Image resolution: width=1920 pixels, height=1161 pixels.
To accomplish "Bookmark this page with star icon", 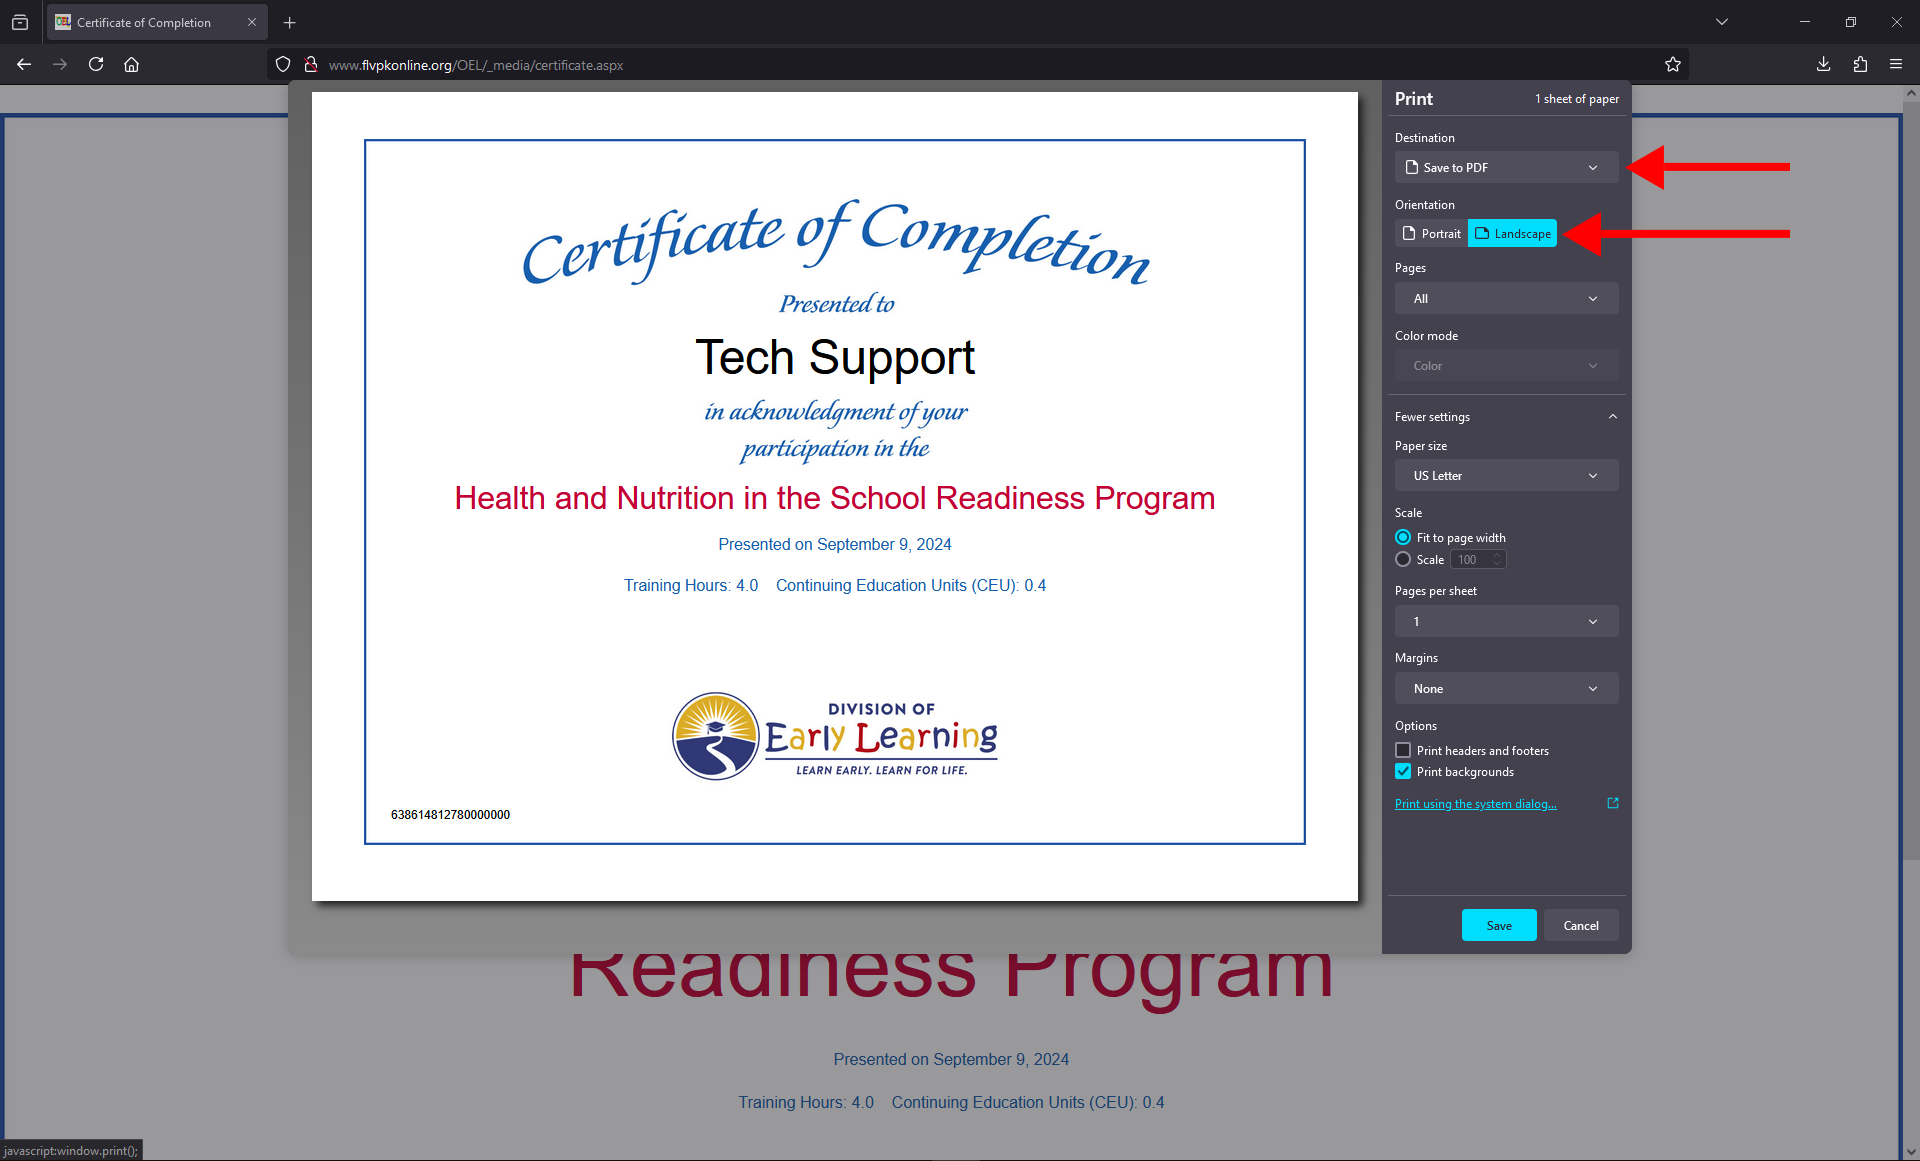I will tap(1672, 64).
